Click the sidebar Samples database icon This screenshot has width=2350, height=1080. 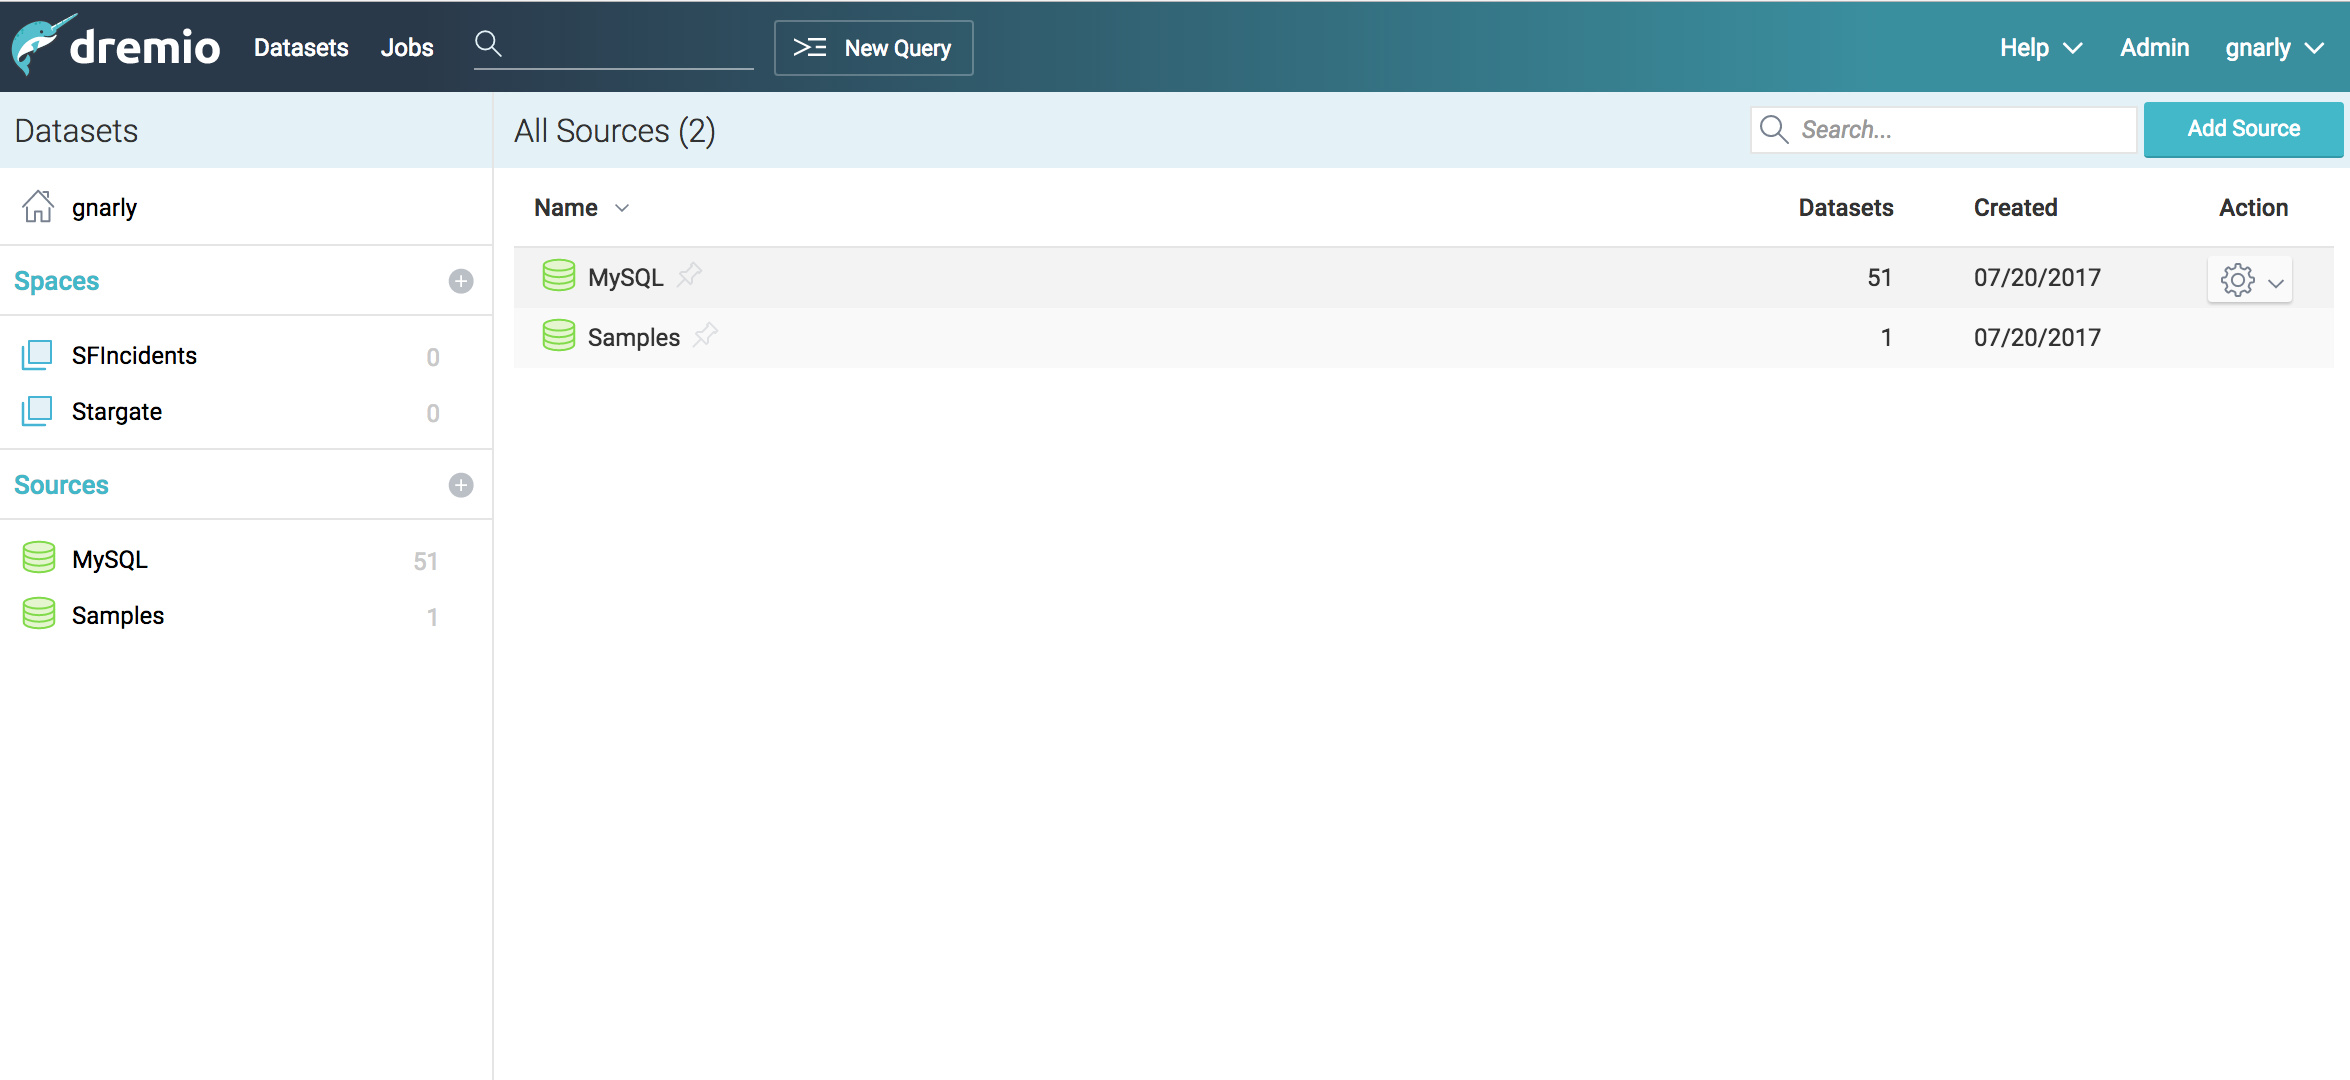[x=39, y=613]
